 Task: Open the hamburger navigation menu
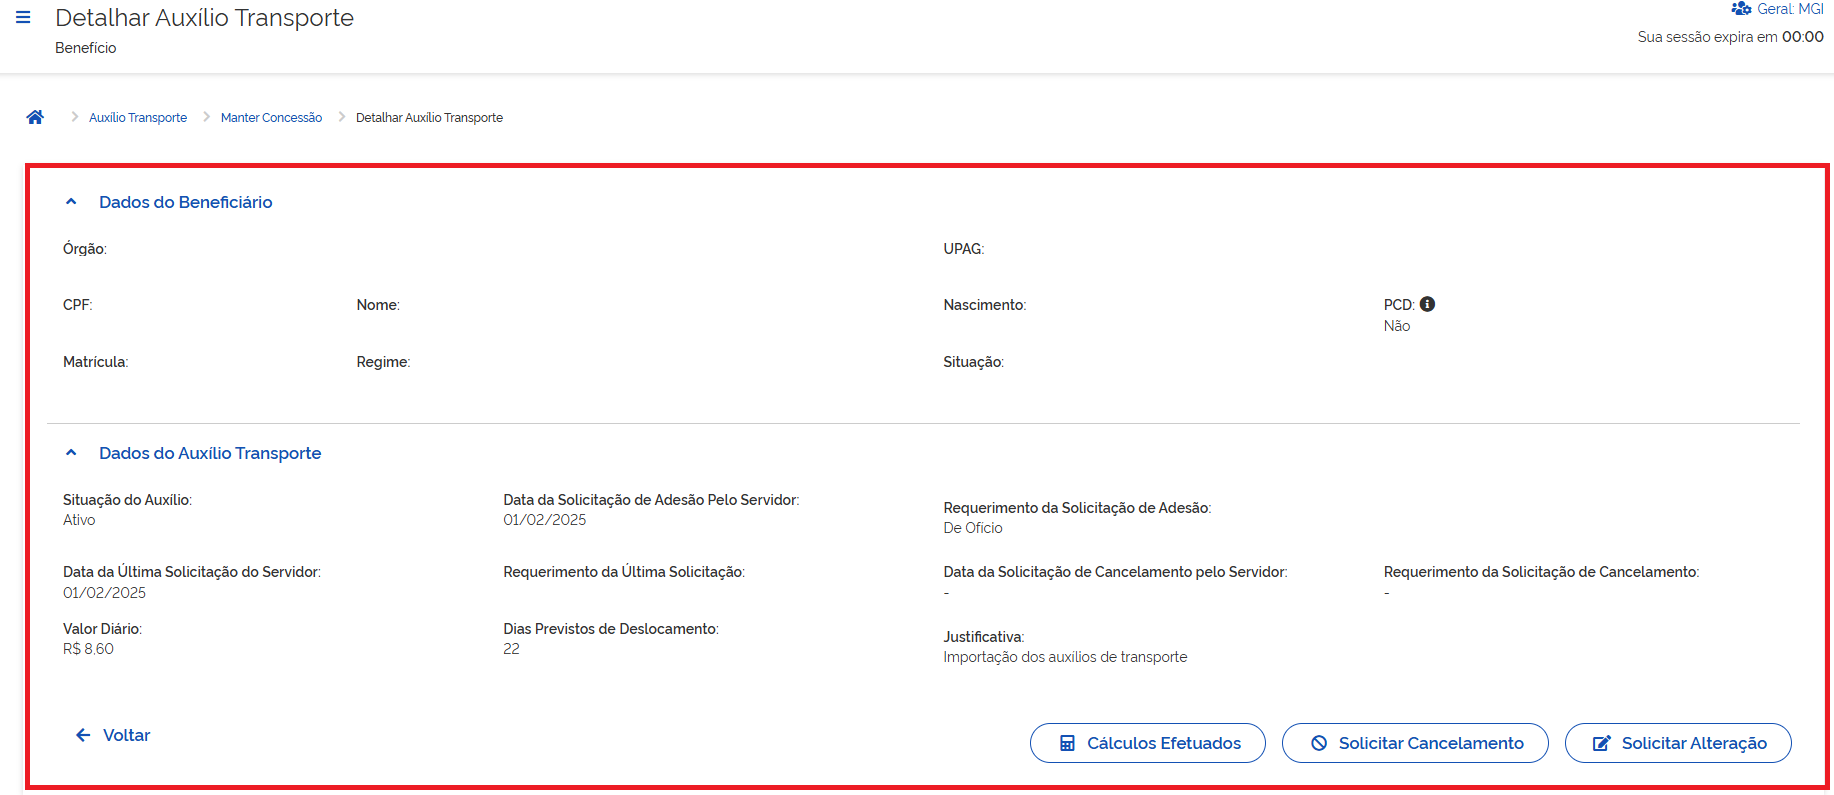[x=23, y=17]
